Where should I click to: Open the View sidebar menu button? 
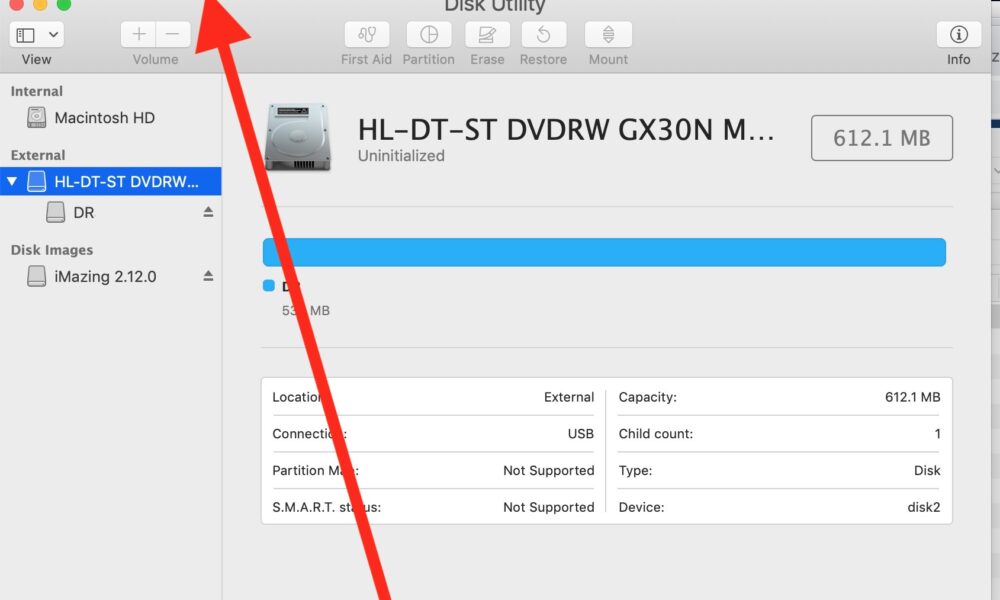click(x=36, y=34)
